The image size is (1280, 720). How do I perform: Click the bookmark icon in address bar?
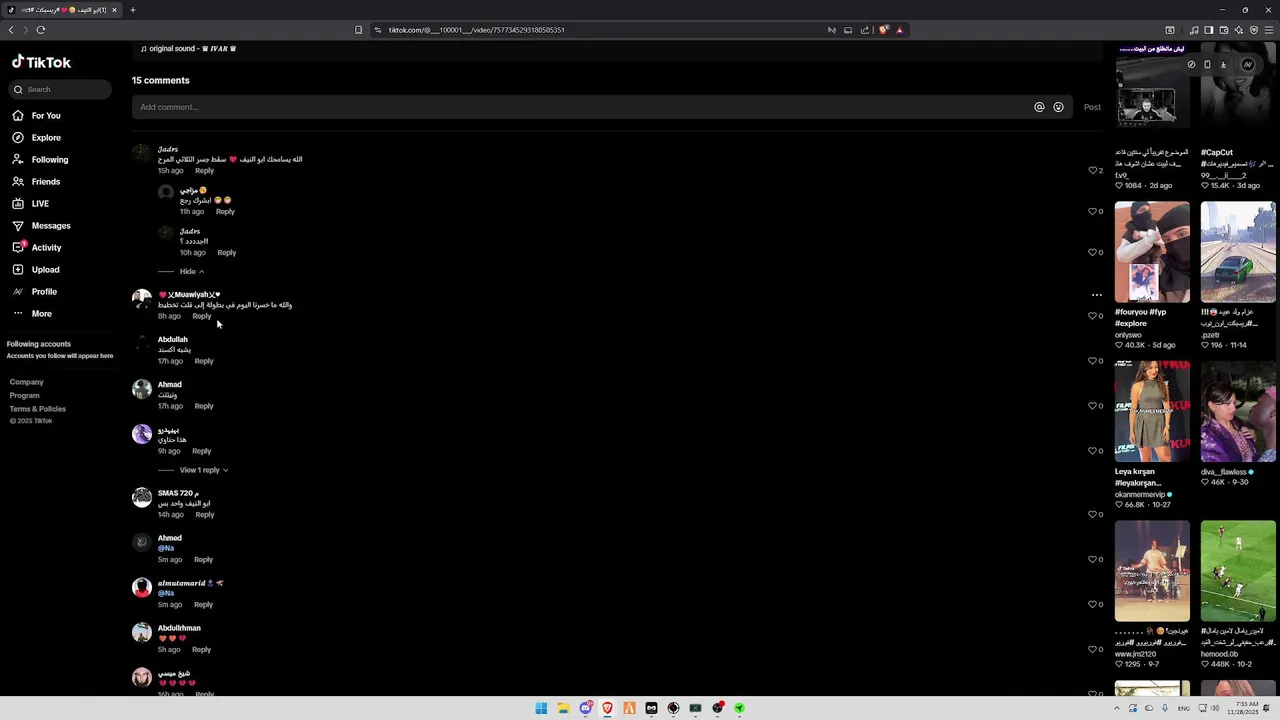click(358, 30)
